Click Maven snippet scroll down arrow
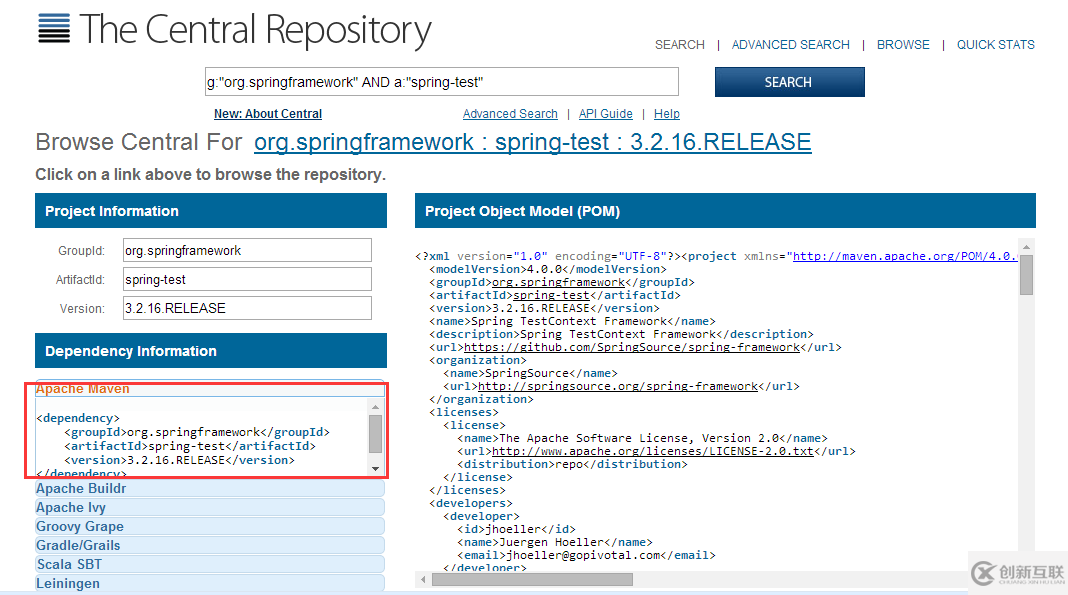The image size is (1068, 595). (375, 468)
